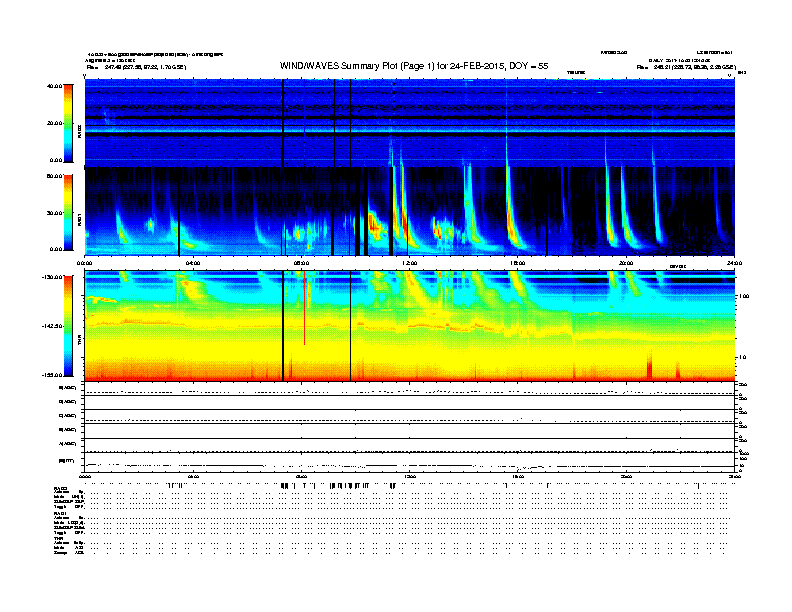Click the RAD1 axis label beside second spectrogram
This screenshot has width=792, height=612.
click(79, 219)
